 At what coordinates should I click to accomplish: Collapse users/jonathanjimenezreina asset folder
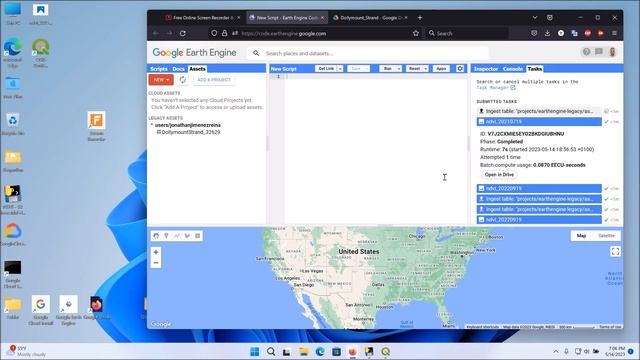[152, 125]
